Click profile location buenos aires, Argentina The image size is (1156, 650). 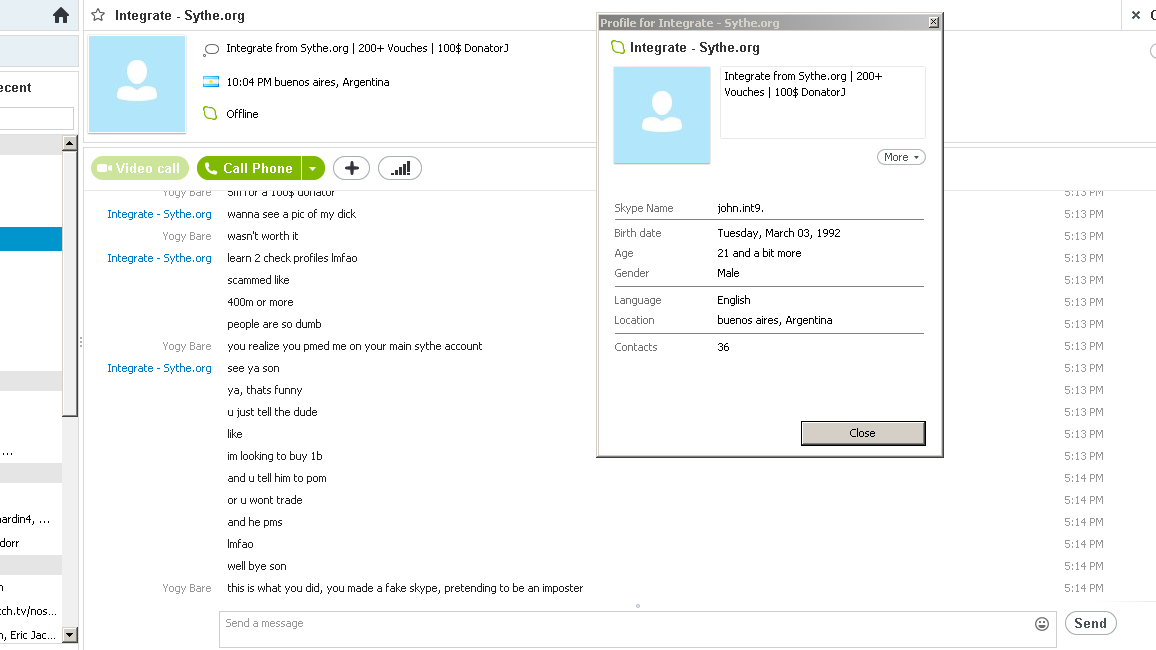point(775,320)
